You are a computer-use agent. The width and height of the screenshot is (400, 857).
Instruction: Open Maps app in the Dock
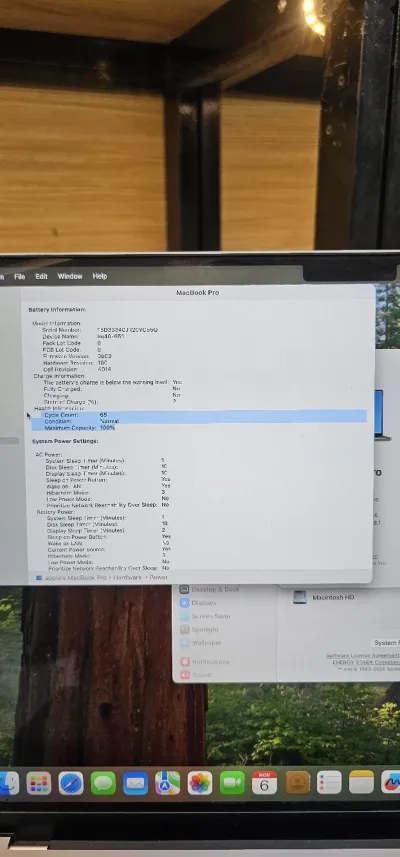coord(168,783)
